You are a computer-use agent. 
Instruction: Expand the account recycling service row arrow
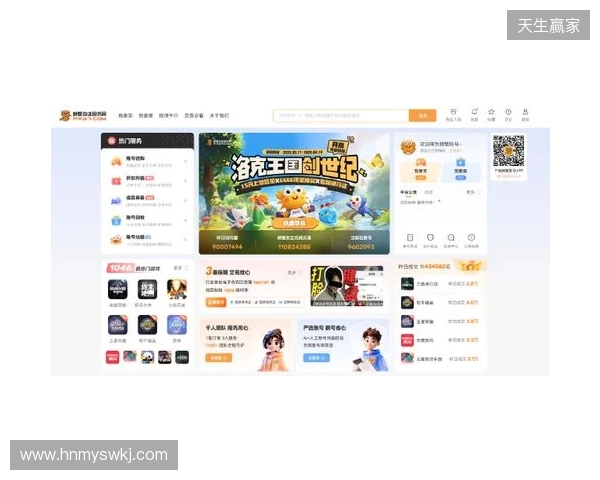[187, 218]
